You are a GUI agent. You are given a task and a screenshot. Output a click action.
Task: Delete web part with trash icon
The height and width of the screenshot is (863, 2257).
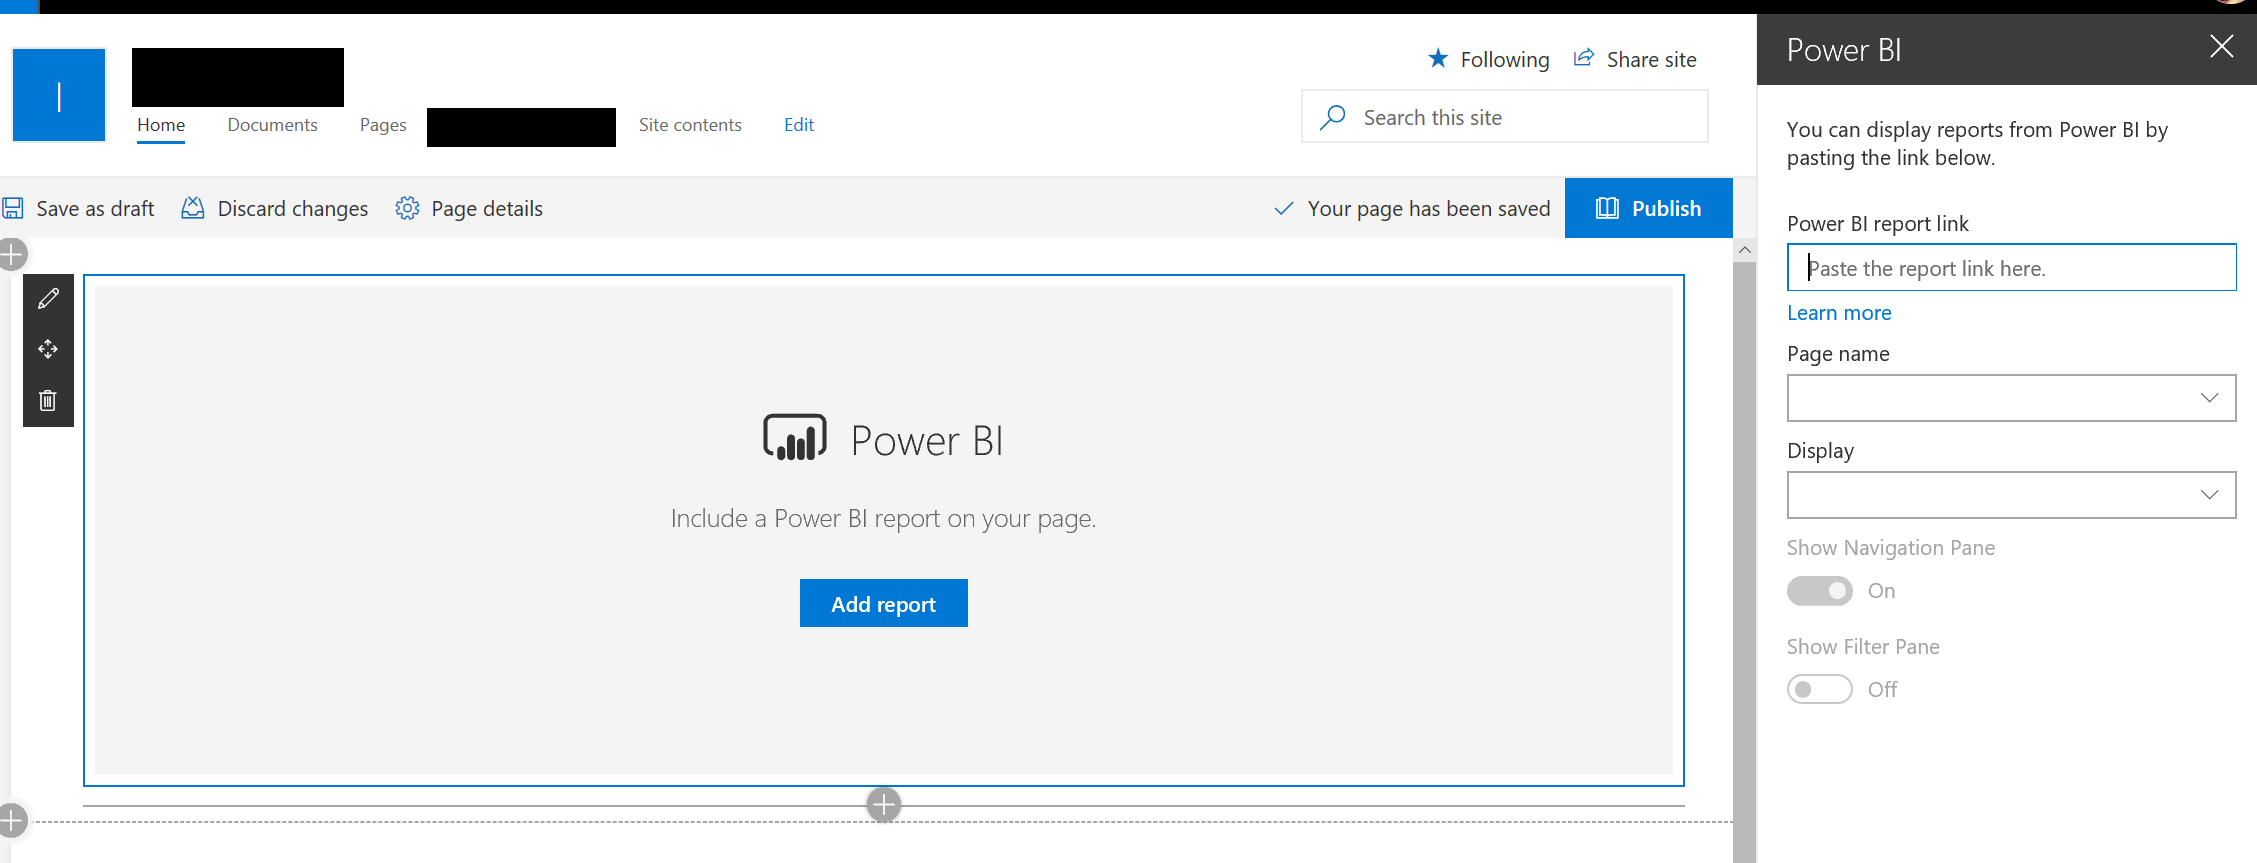(x=48, y=400)
